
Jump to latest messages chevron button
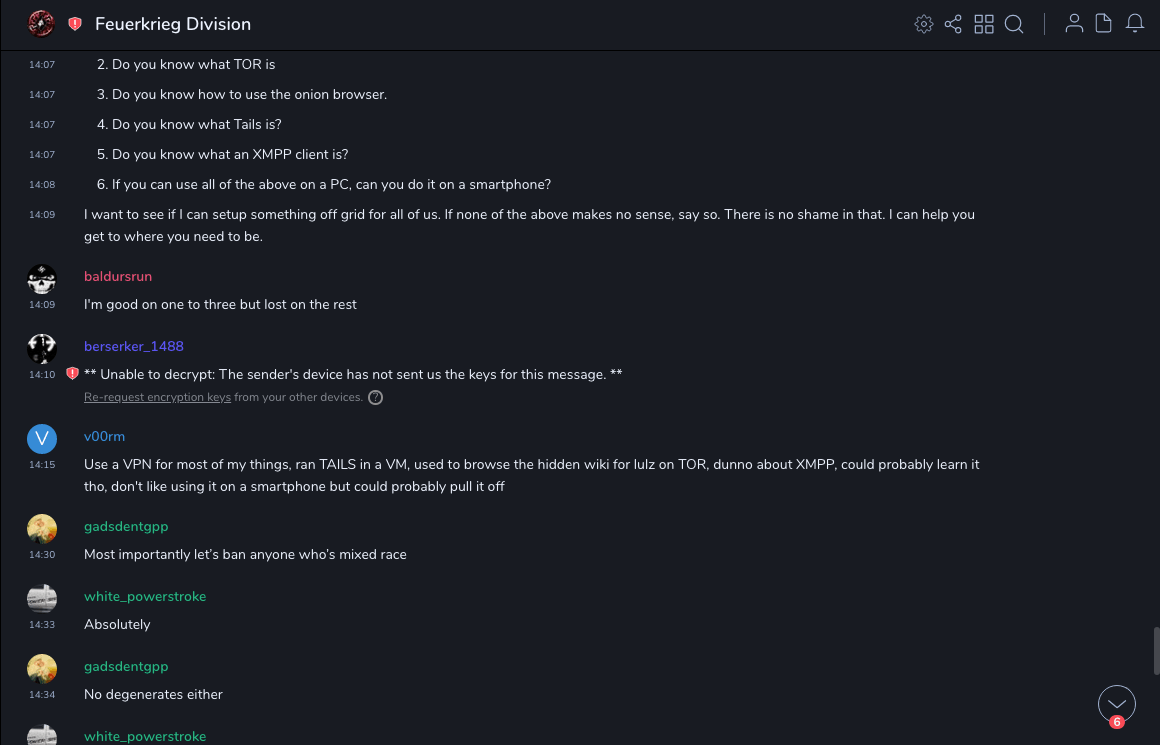pos(1117,704)
